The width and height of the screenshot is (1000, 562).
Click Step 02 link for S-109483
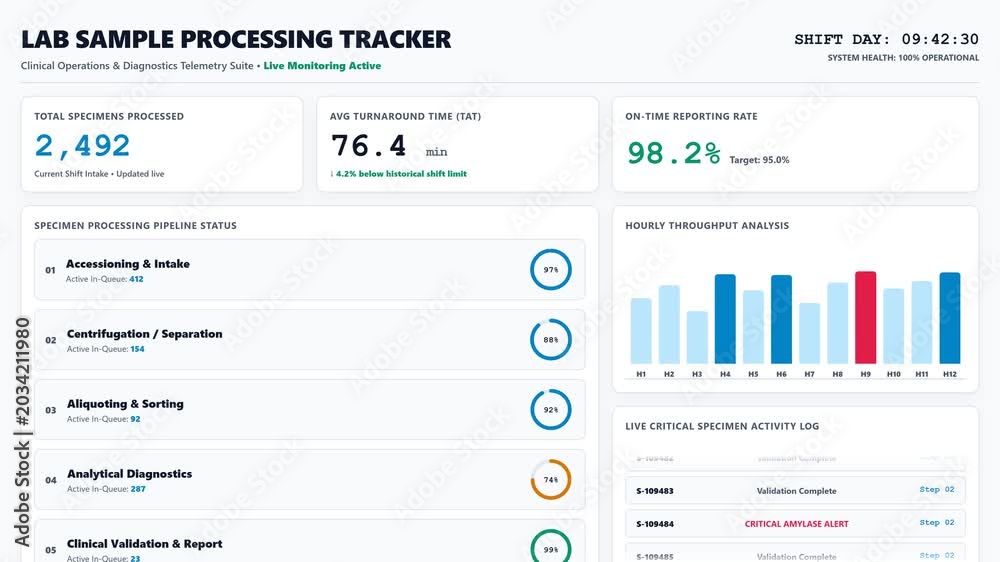tap(937, 489)
